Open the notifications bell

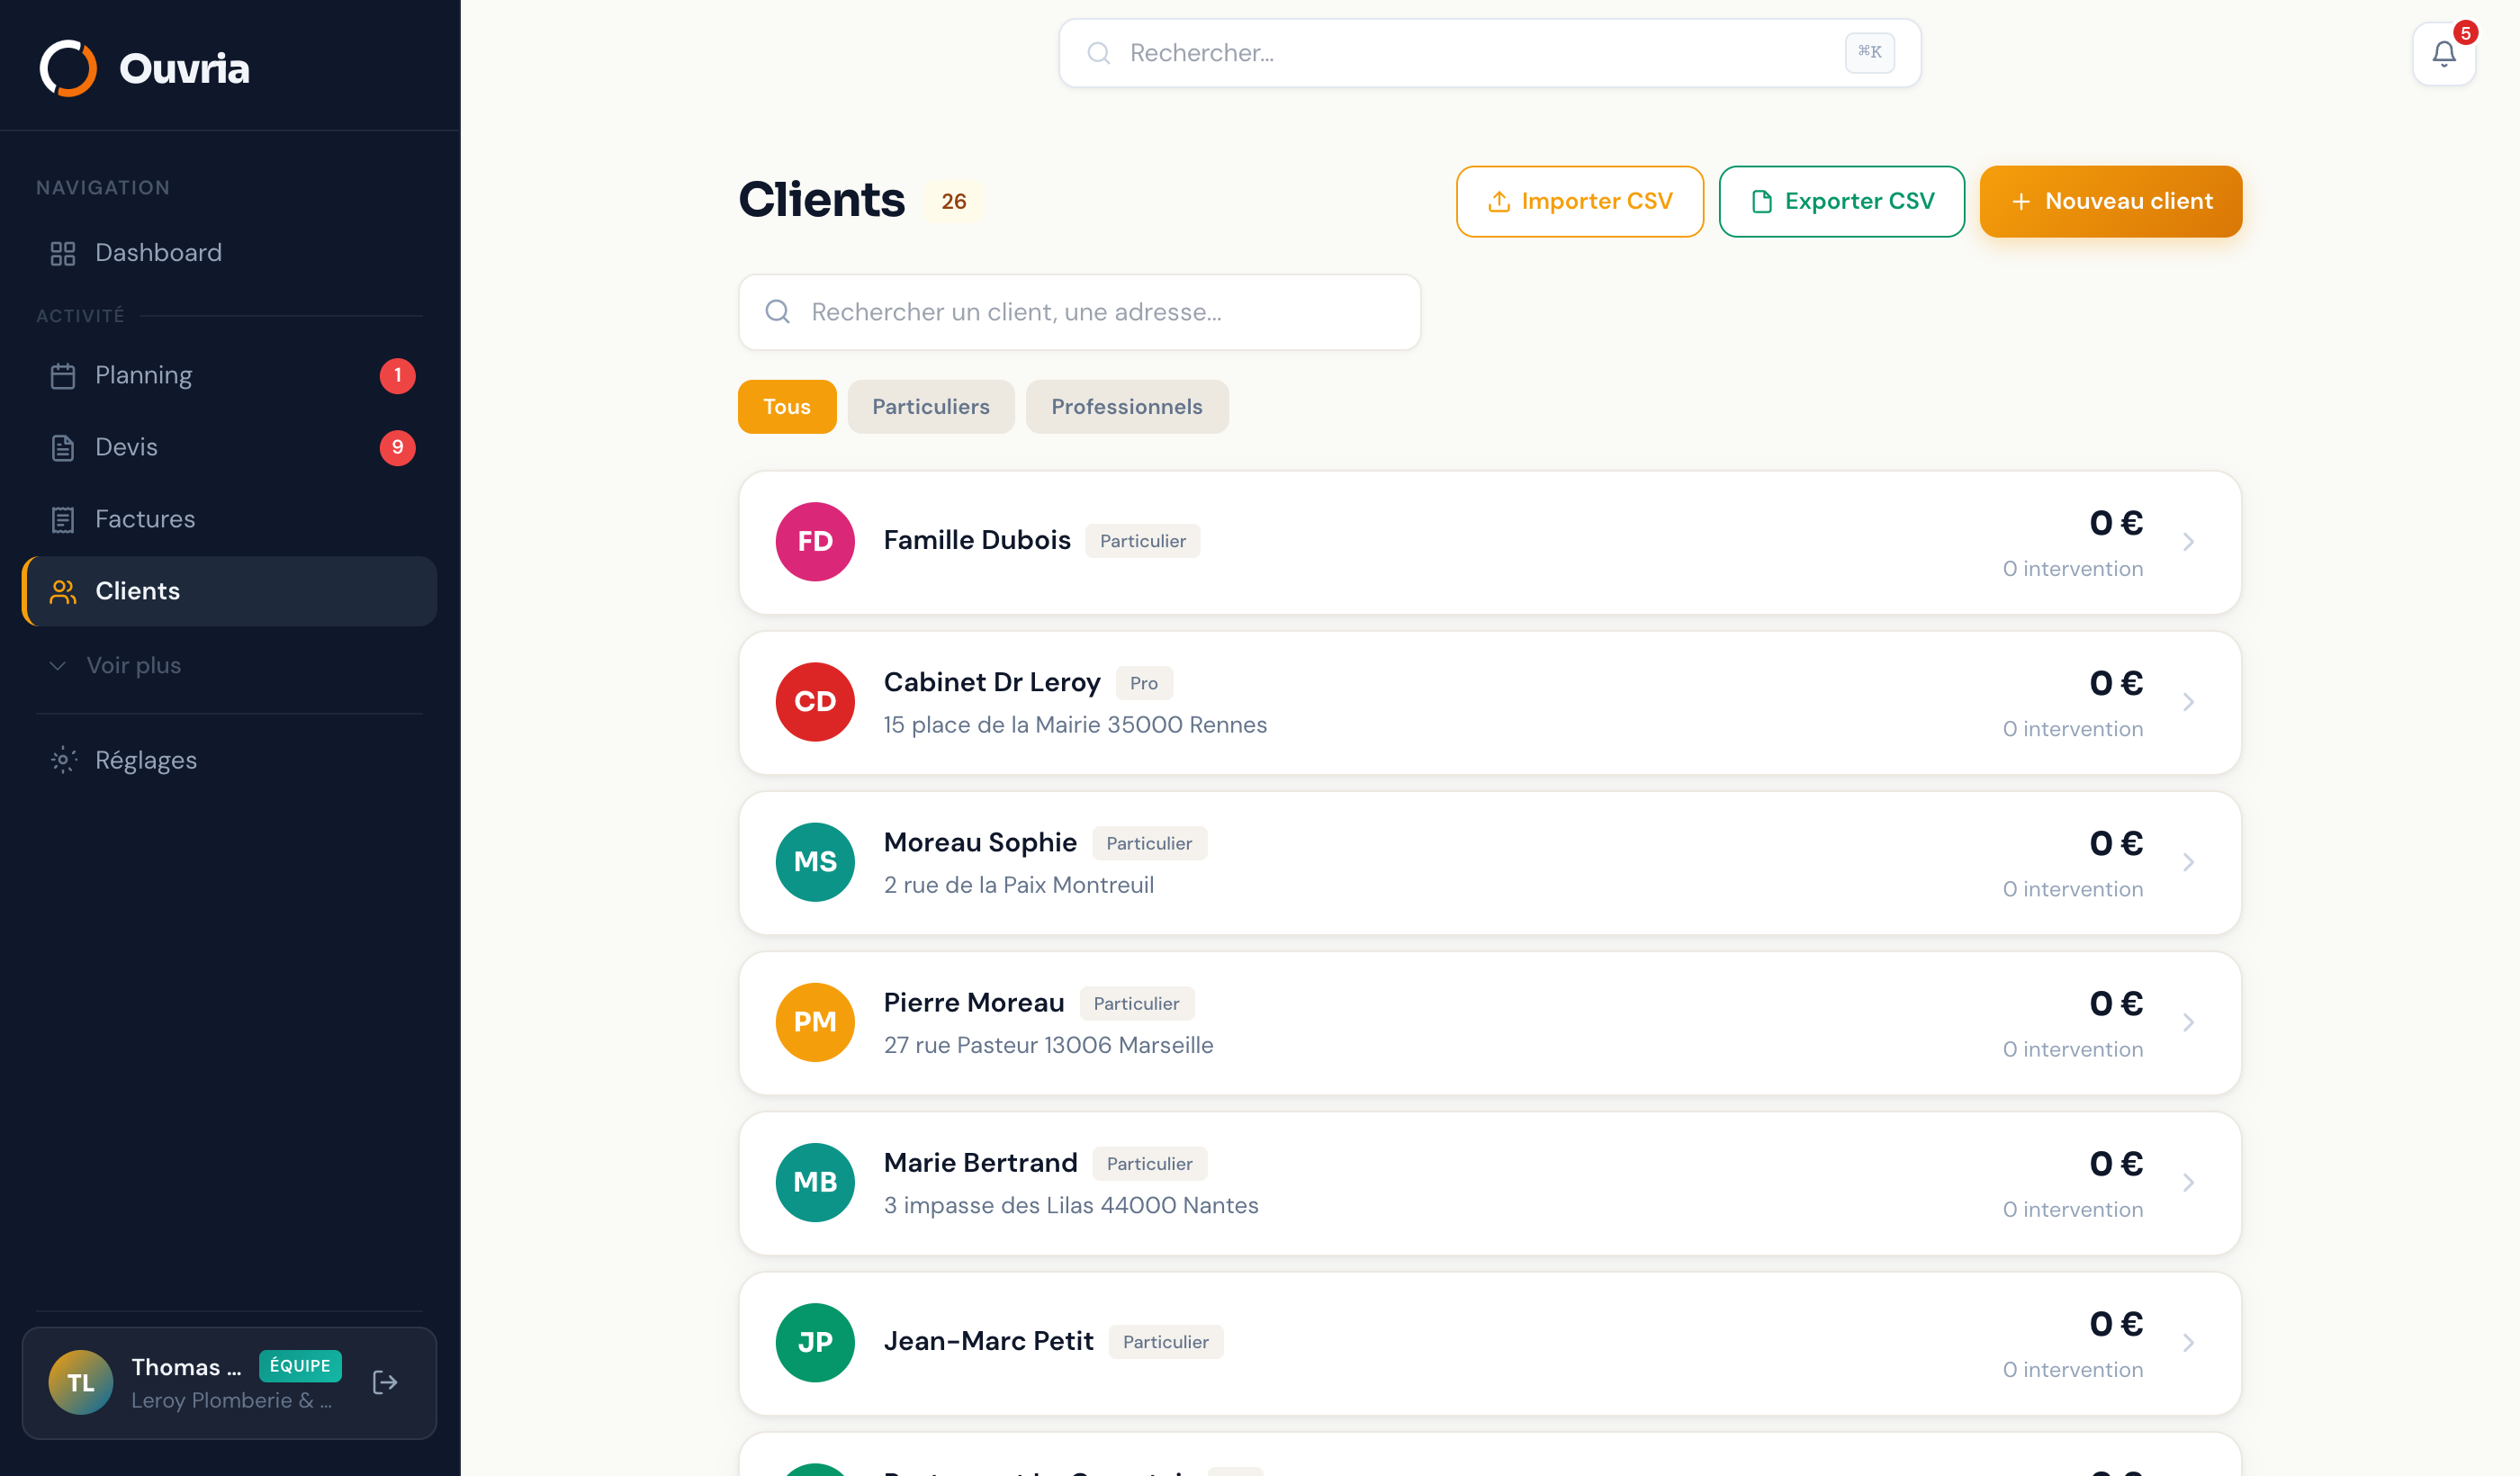click(2443, 53)
